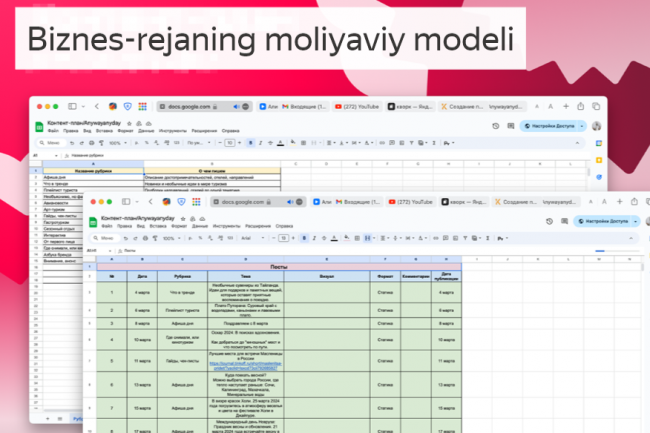Open text color picker in the back window toolbar
This screenshot has height=433, width=650.
click(280, 143)
